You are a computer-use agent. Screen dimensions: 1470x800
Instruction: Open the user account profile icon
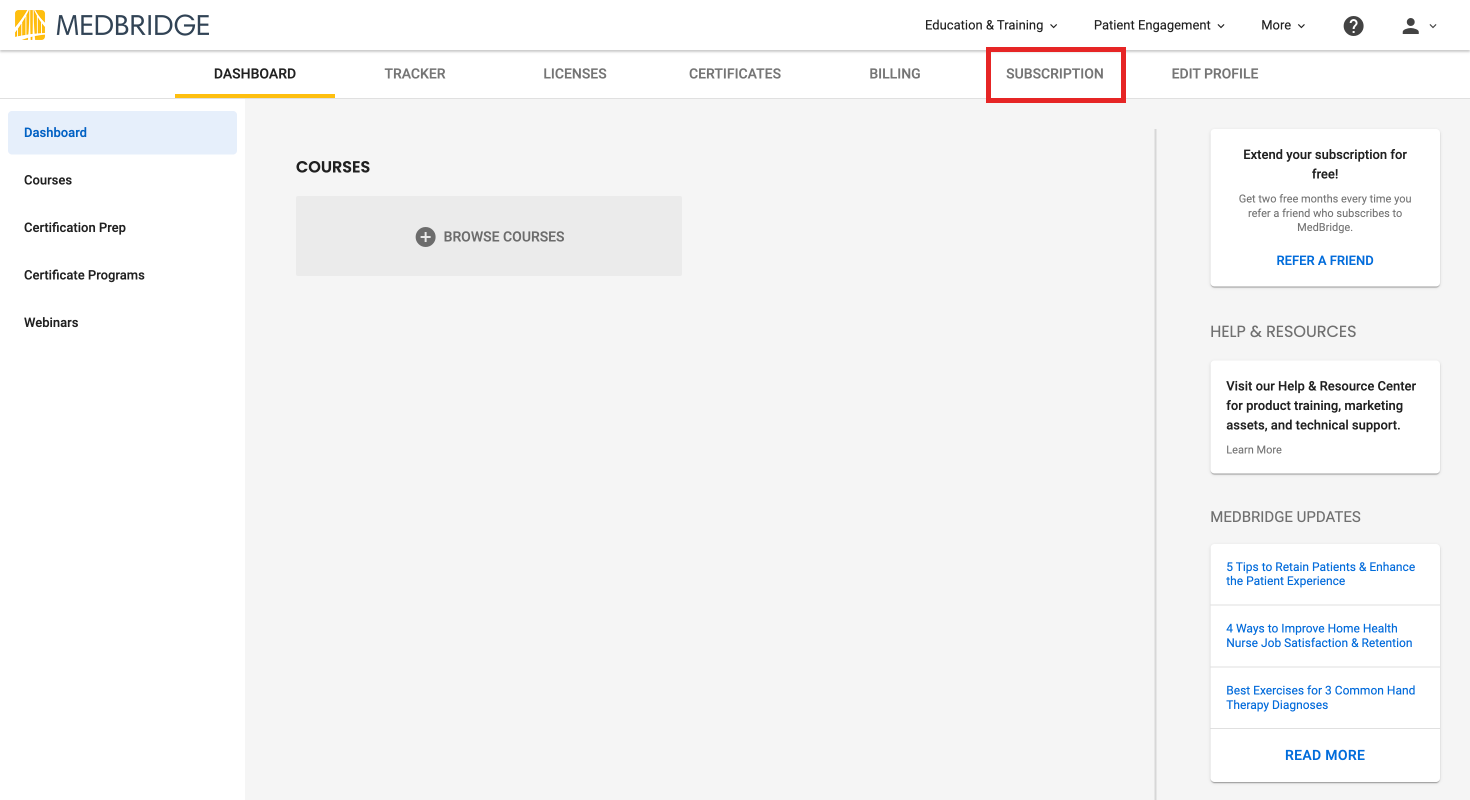pos(1410,26)
